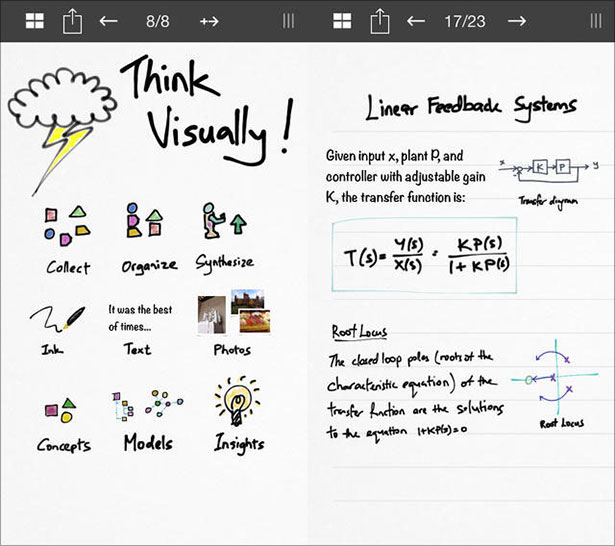Expand the tool handle on right toolbar
The image size is (615, 546).
pyautogui.click(x=596, y=20)
